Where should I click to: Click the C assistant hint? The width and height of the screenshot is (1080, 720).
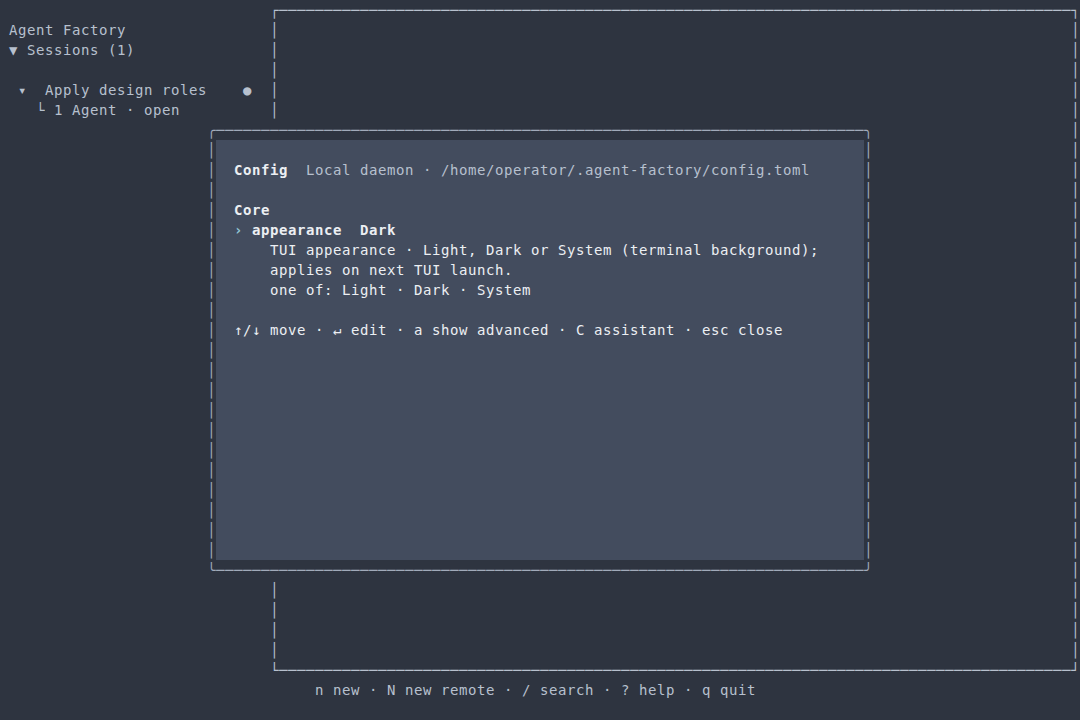tap(625, 330)
